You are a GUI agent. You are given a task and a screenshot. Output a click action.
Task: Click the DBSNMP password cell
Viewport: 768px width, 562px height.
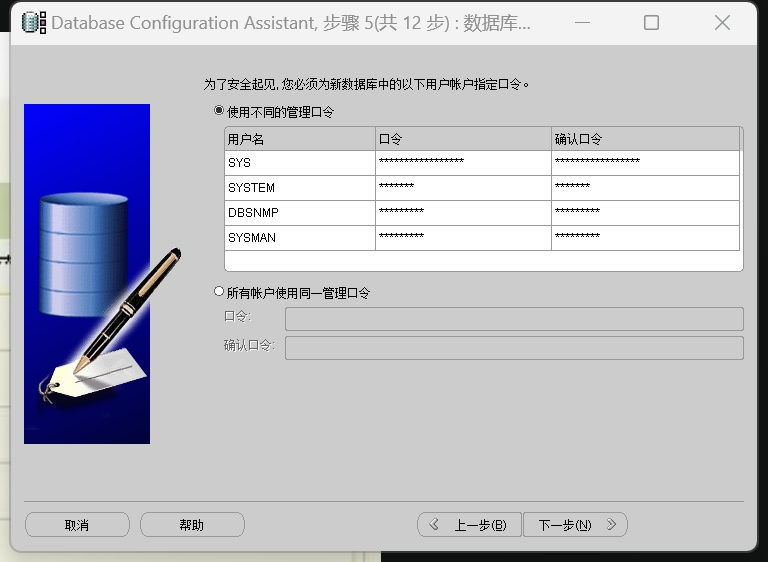463,213
